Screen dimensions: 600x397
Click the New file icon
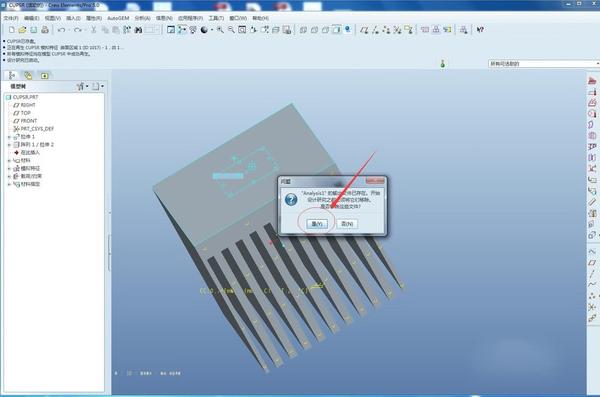11,29
